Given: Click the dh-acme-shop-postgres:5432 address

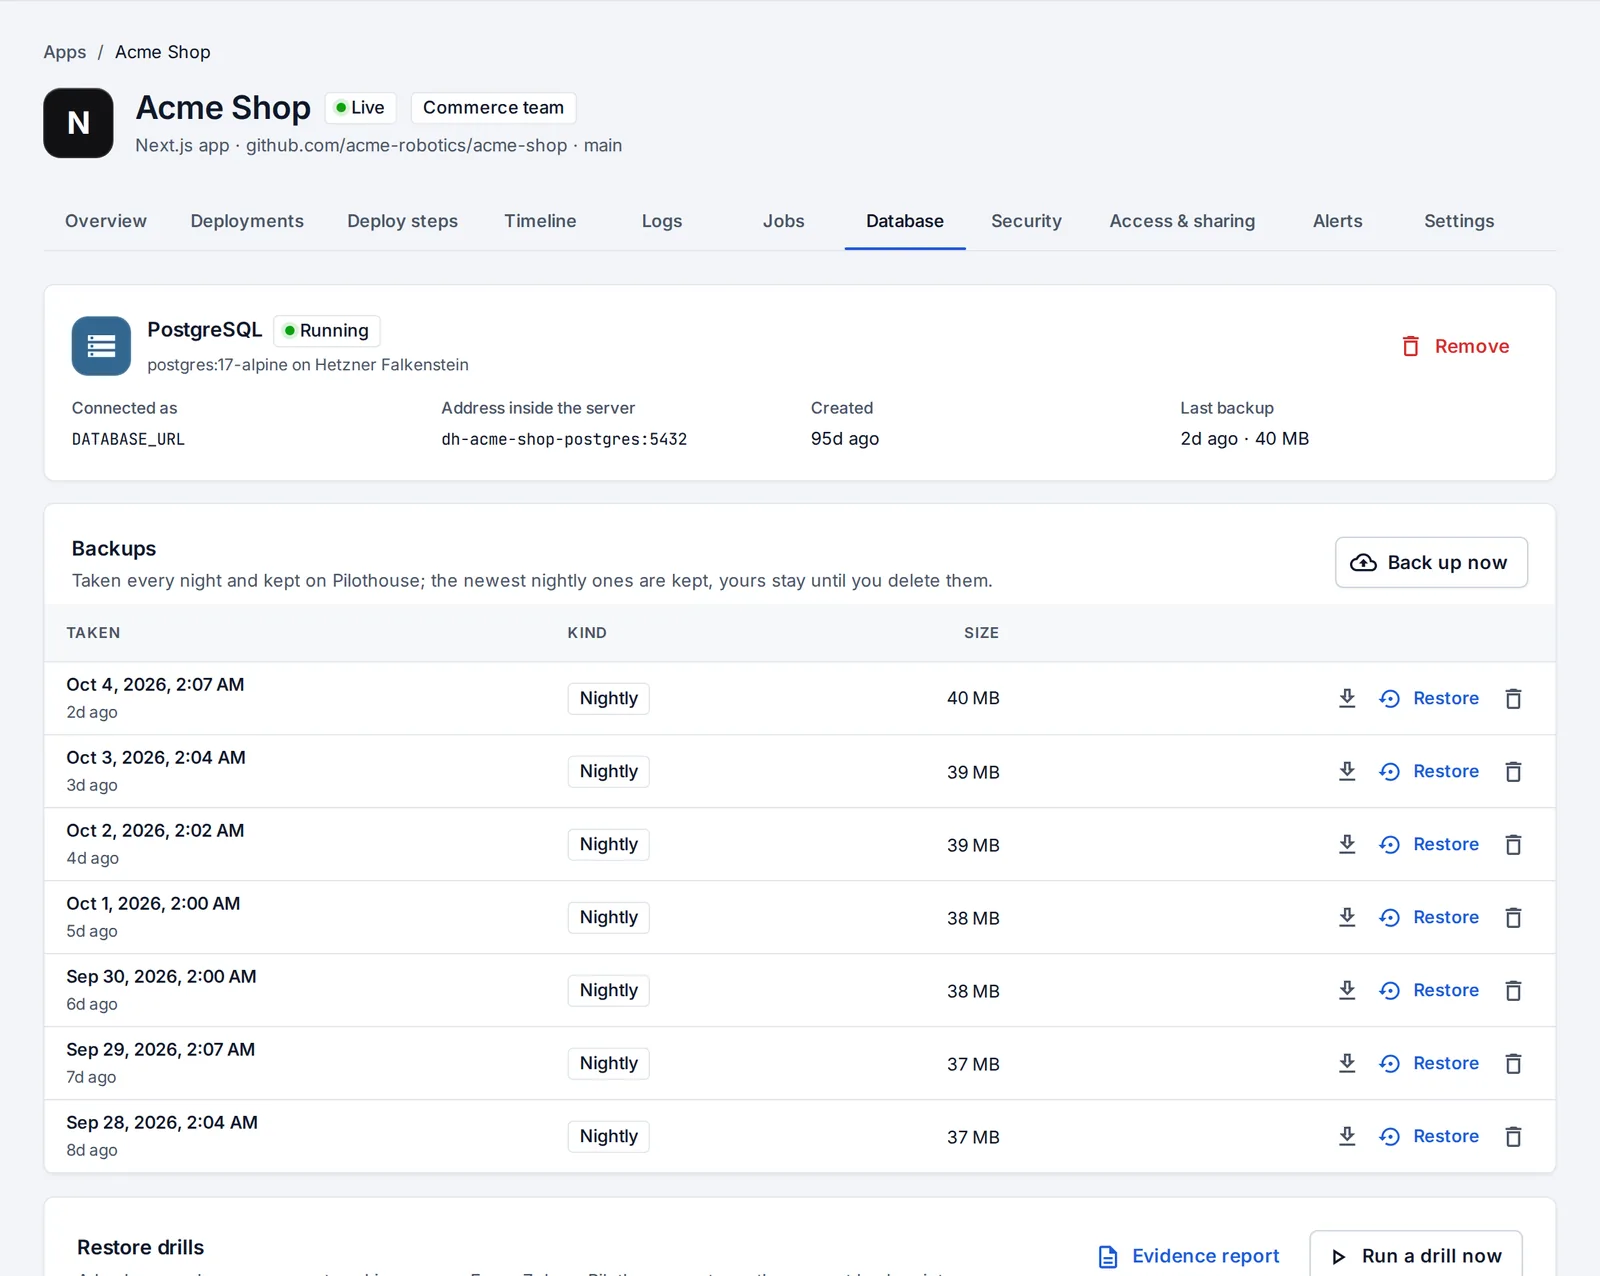Looking at the screenshot, I should 564,439.
